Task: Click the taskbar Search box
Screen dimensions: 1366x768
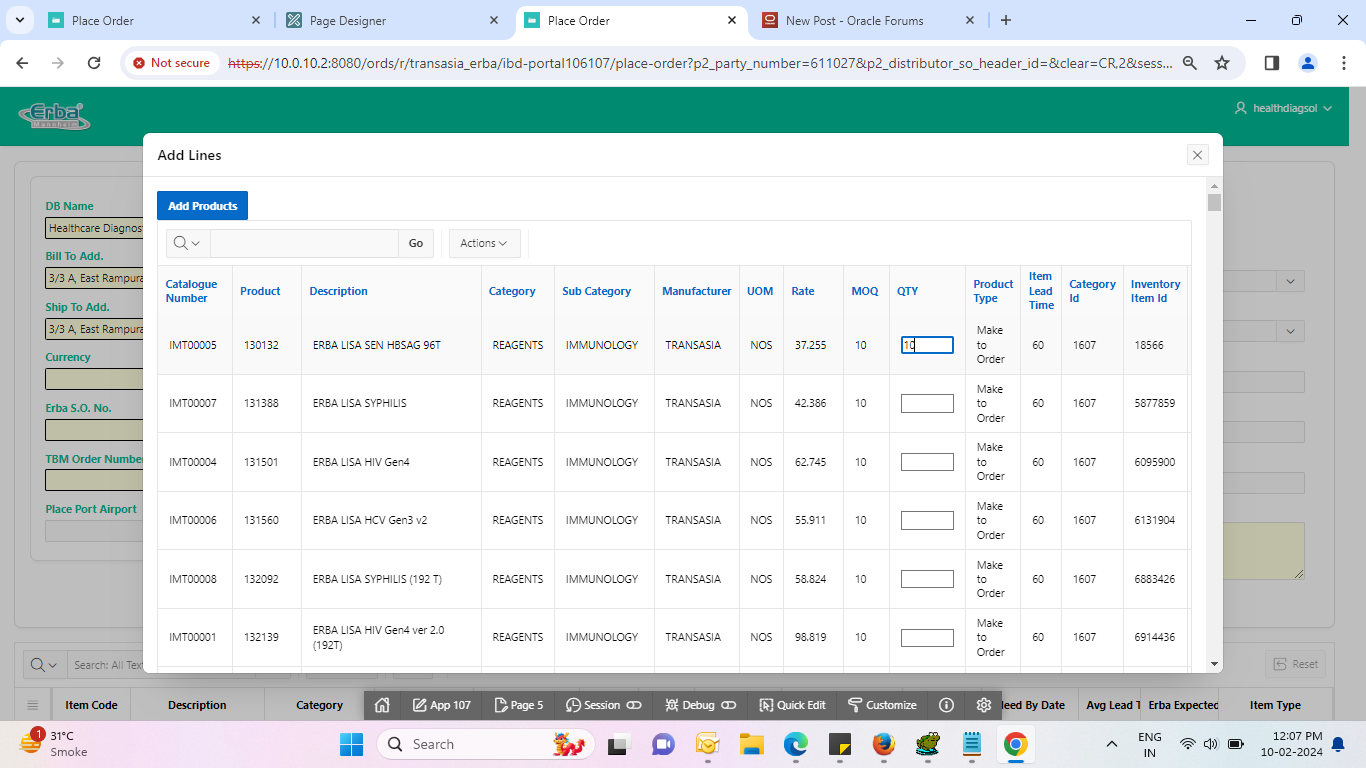Action: (x=486, y=744)
